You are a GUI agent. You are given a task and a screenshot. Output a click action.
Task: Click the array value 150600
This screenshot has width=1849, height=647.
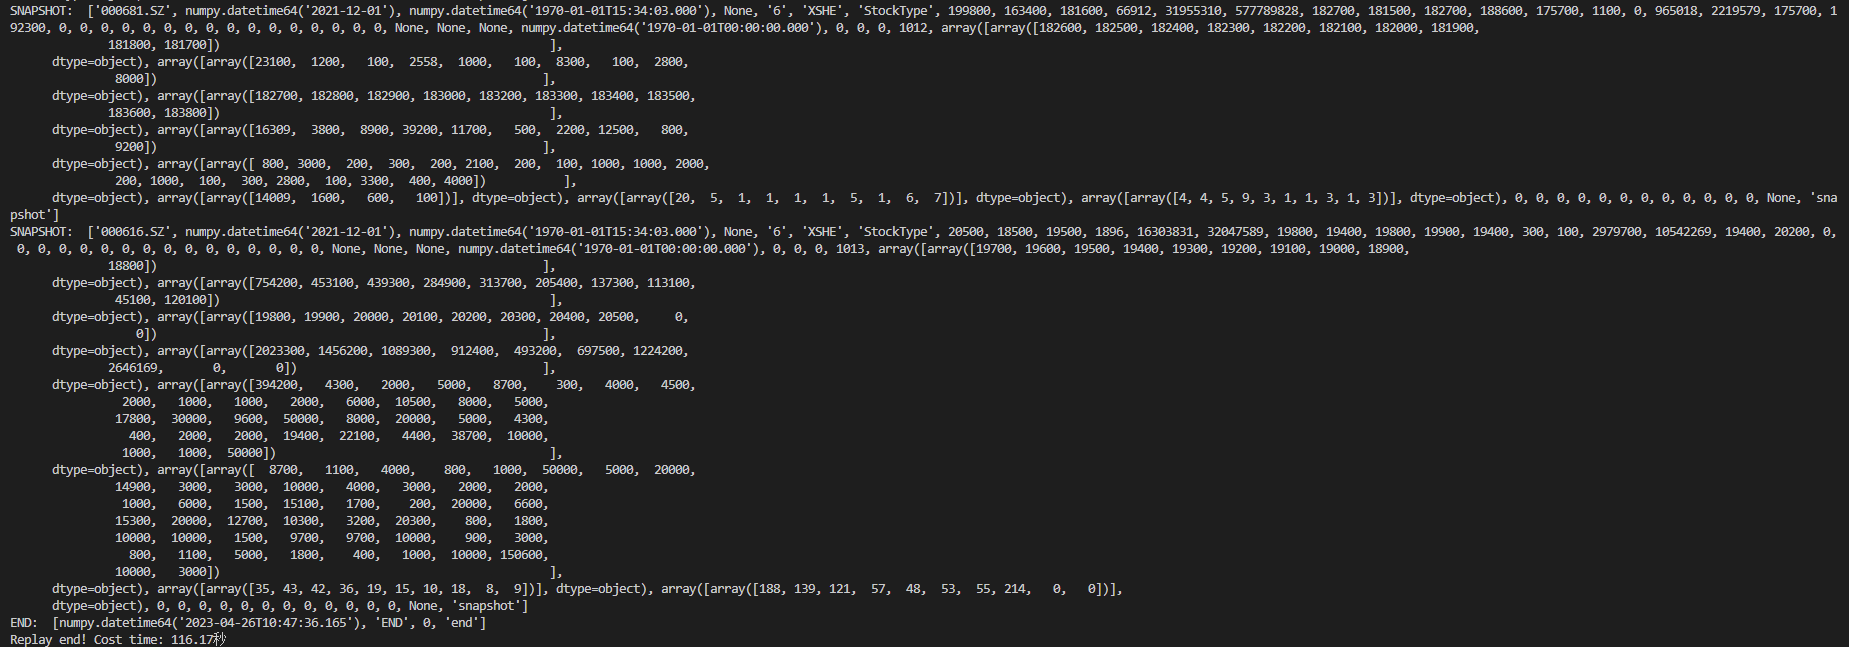coord(524,555)
